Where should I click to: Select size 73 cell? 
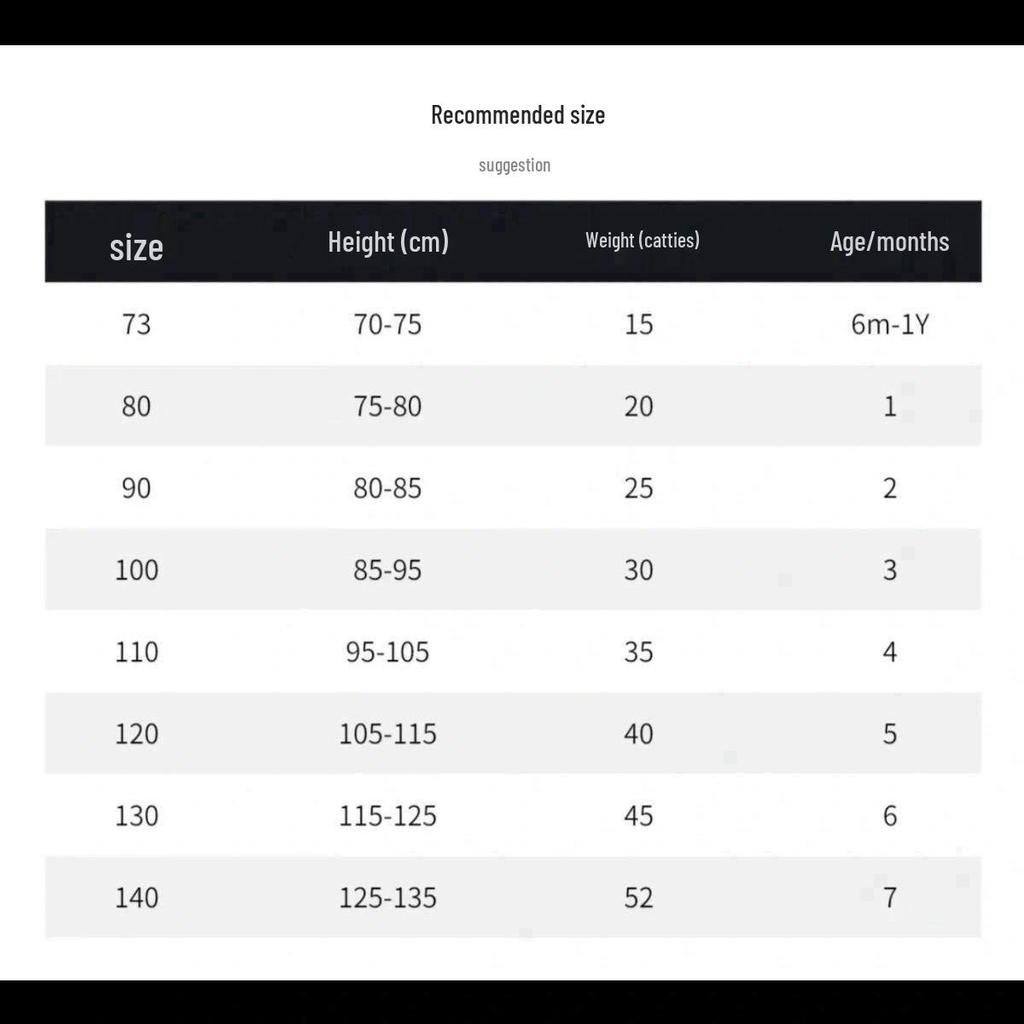[136, 324]
